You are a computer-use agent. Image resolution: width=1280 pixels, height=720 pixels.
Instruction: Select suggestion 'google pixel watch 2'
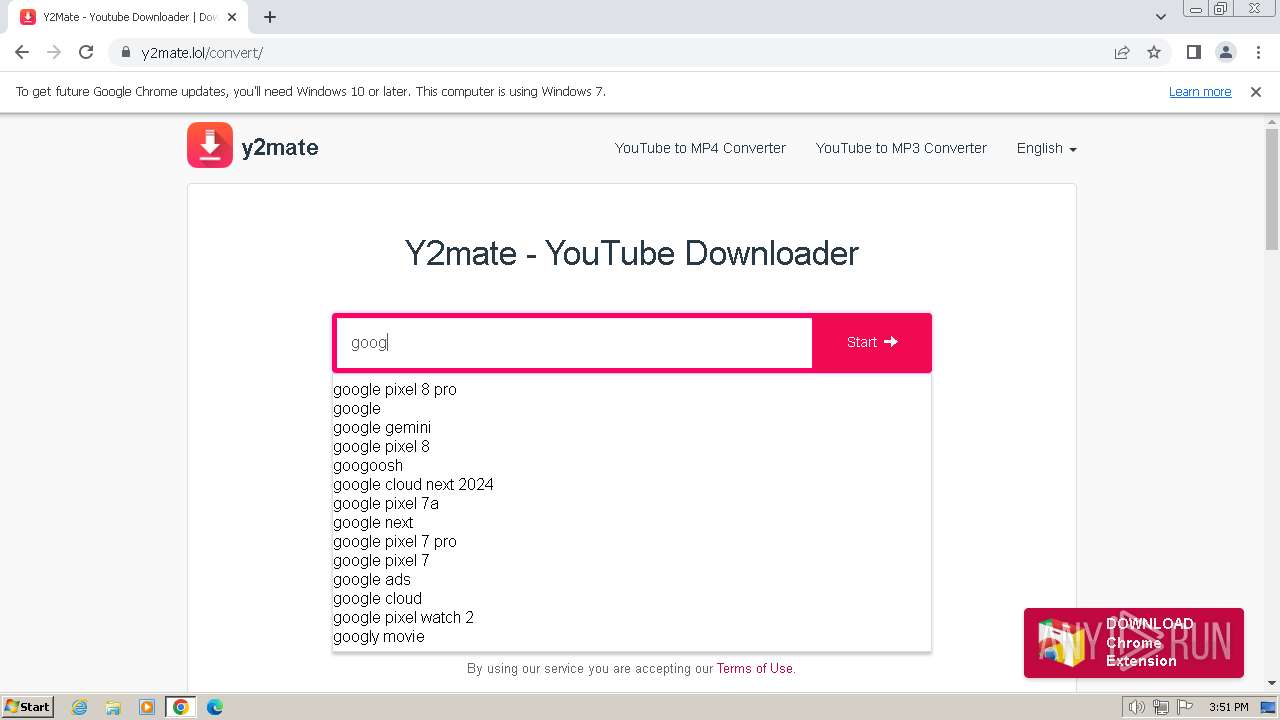point(403,617)
